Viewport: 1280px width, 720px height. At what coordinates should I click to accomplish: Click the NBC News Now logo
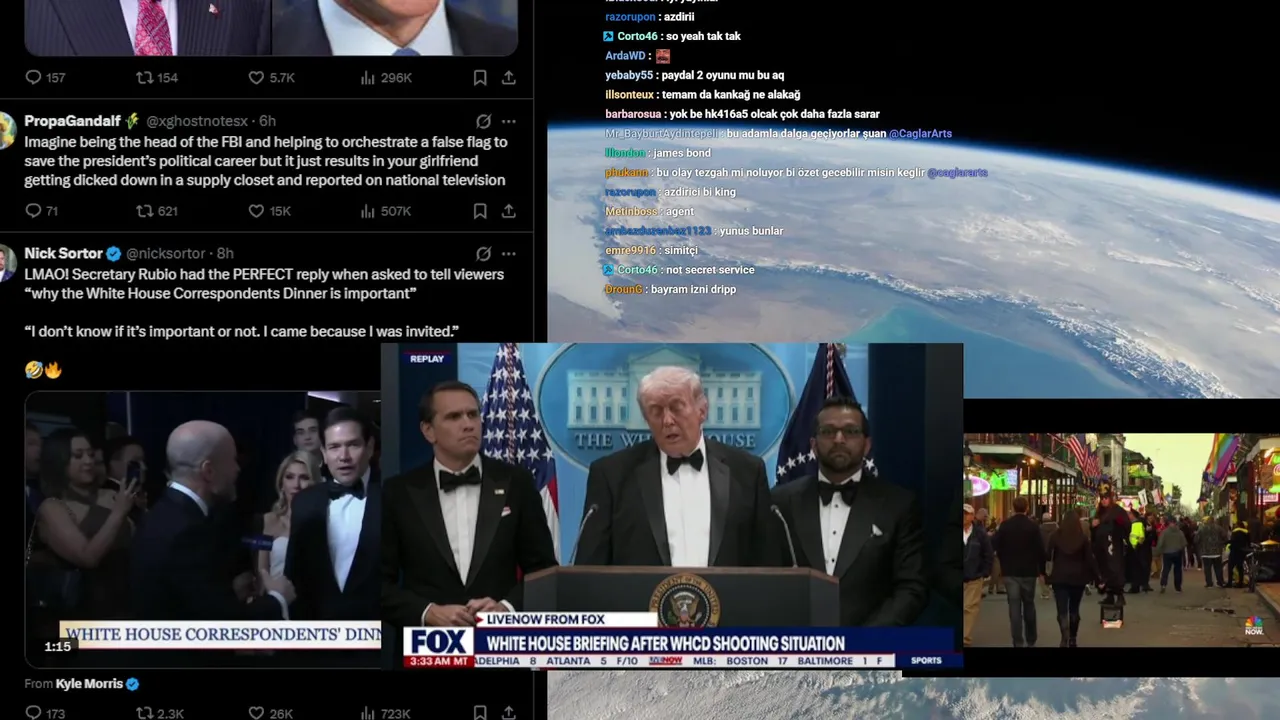[1253, 628]
